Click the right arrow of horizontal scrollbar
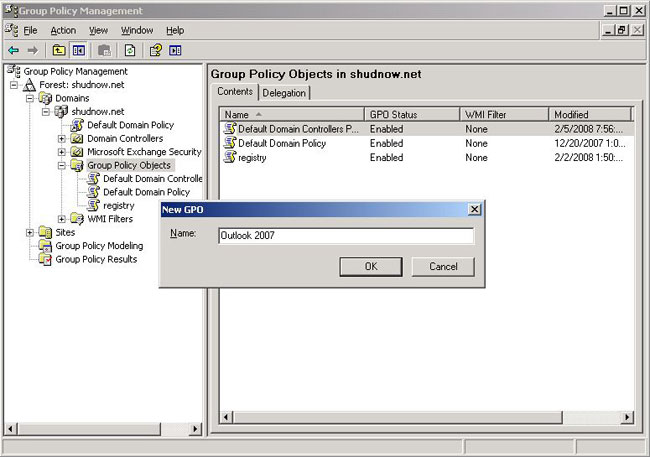 pyautogui.click(x=628, y=417)
